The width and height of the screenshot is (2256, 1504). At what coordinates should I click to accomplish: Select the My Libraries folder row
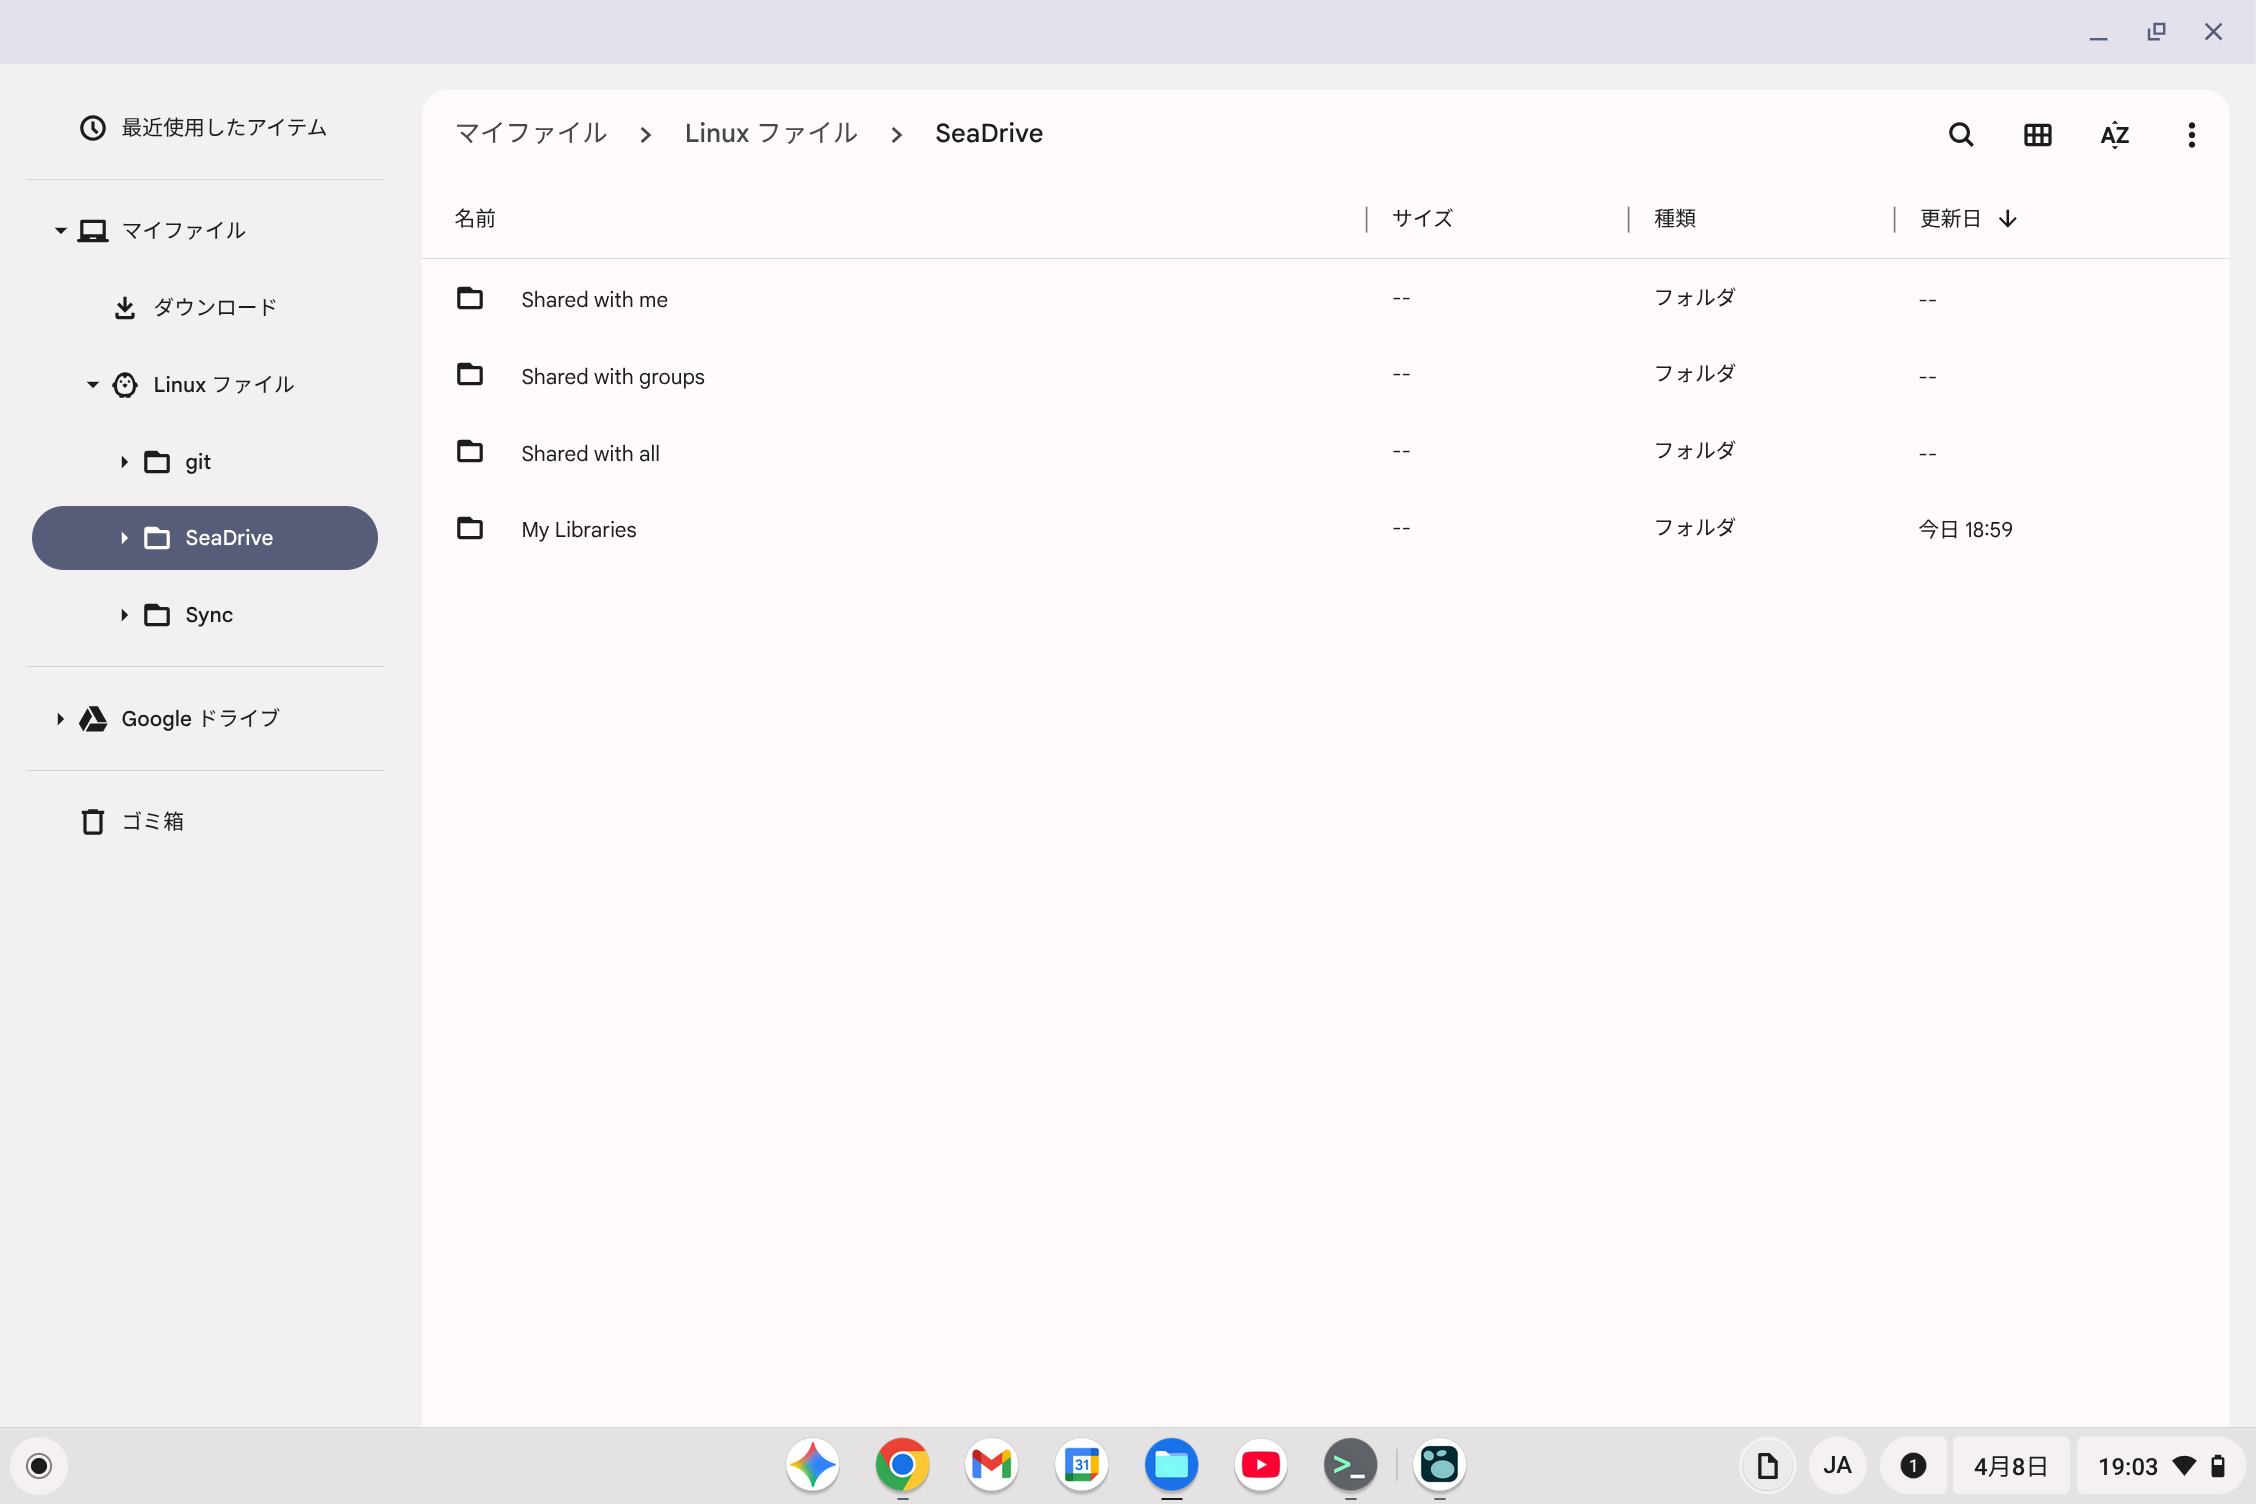point(578,530)
